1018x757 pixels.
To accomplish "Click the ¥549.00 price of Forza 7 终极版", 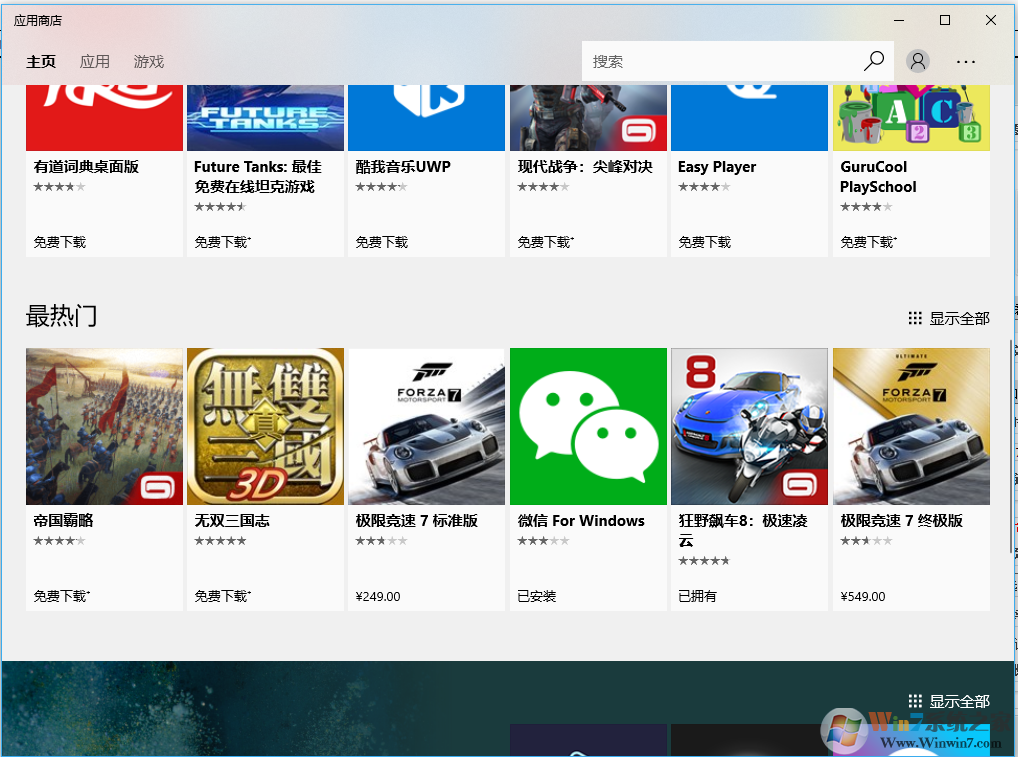I will point(863,596).
